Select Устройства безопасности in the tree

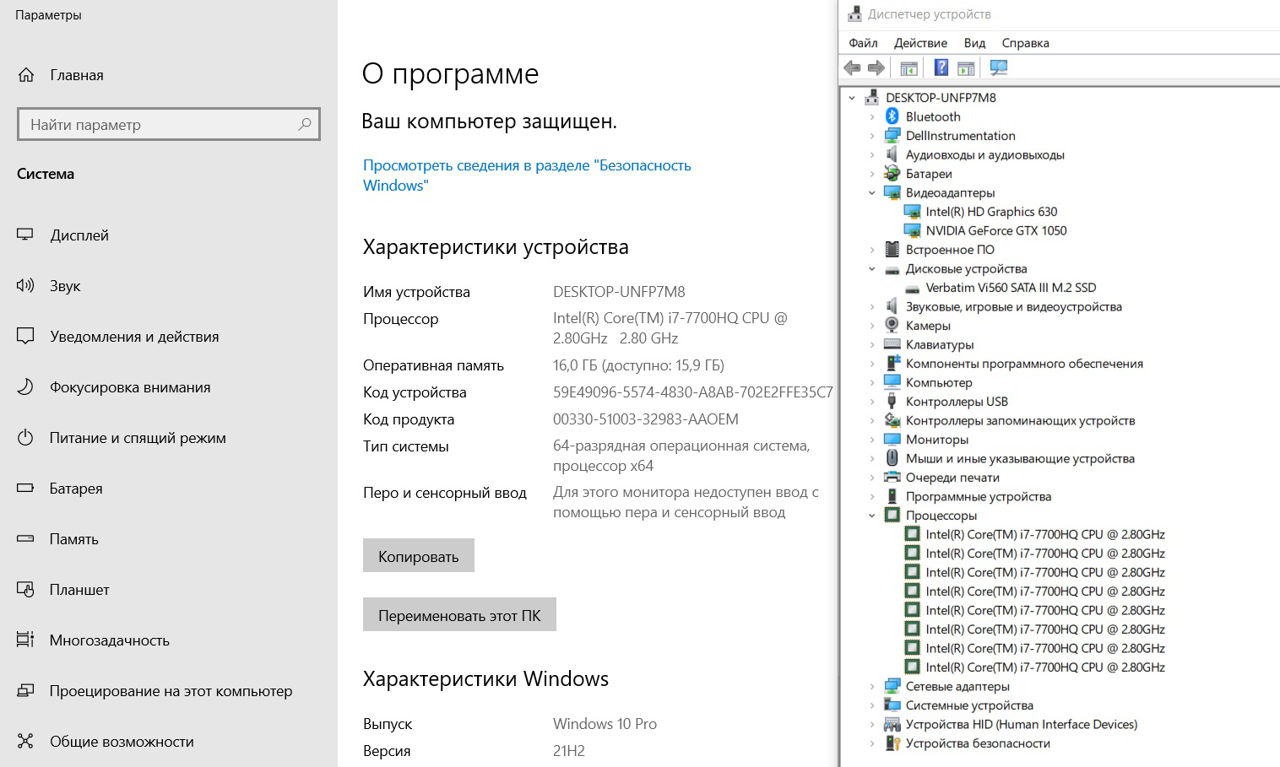pyautogui.click(x=978, y=744)
